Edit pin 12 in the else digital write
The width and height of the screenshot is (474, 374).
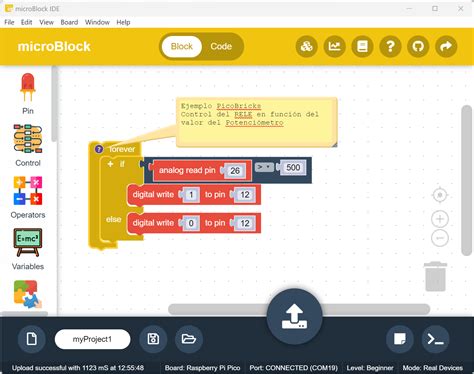[245, 223]
